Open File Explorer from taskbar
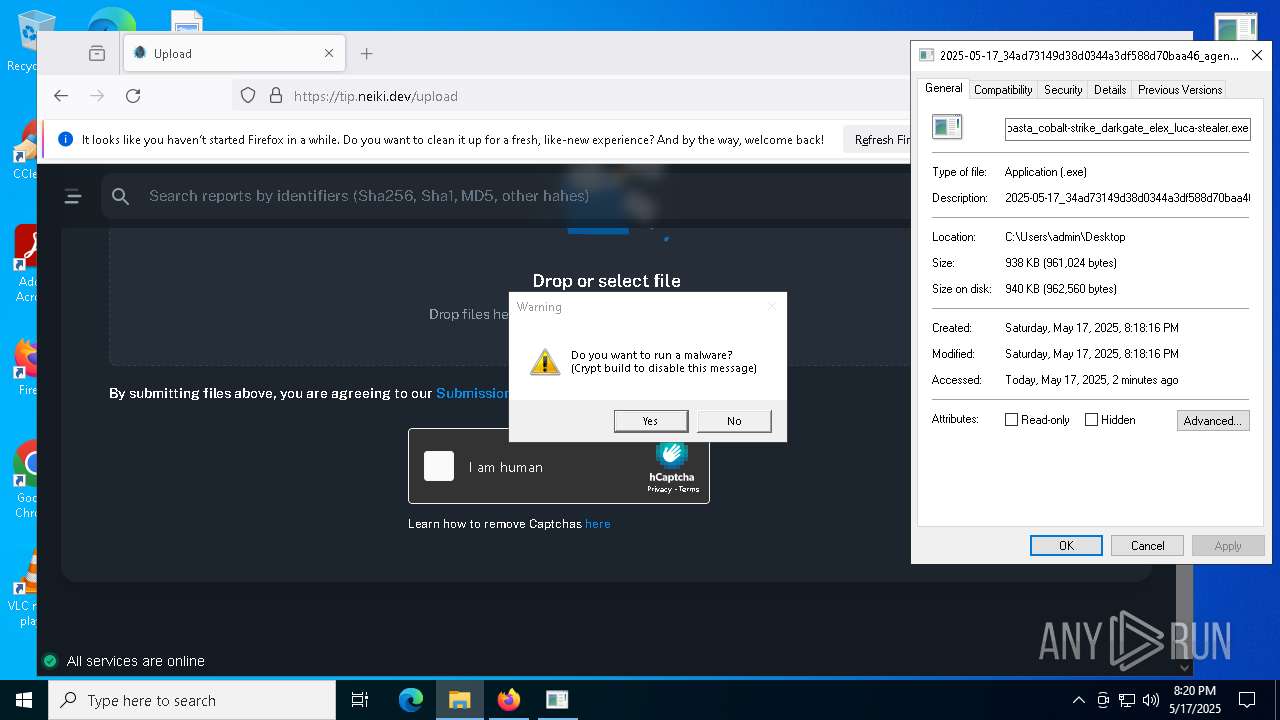1280x720 pixels. 460,700
